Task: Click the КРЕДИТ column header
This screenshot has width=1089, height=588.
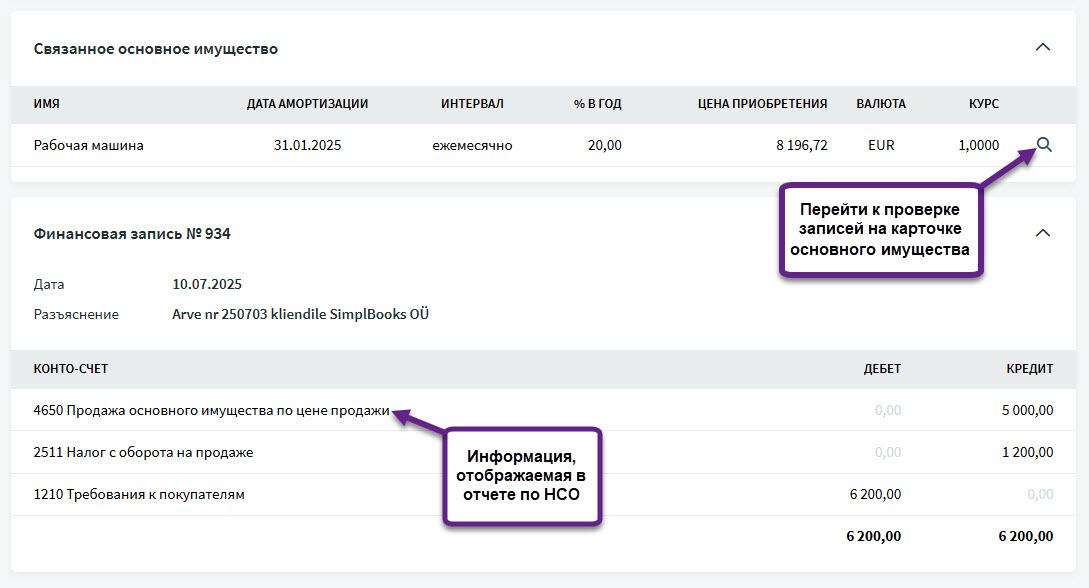Action: [1029, 369]
